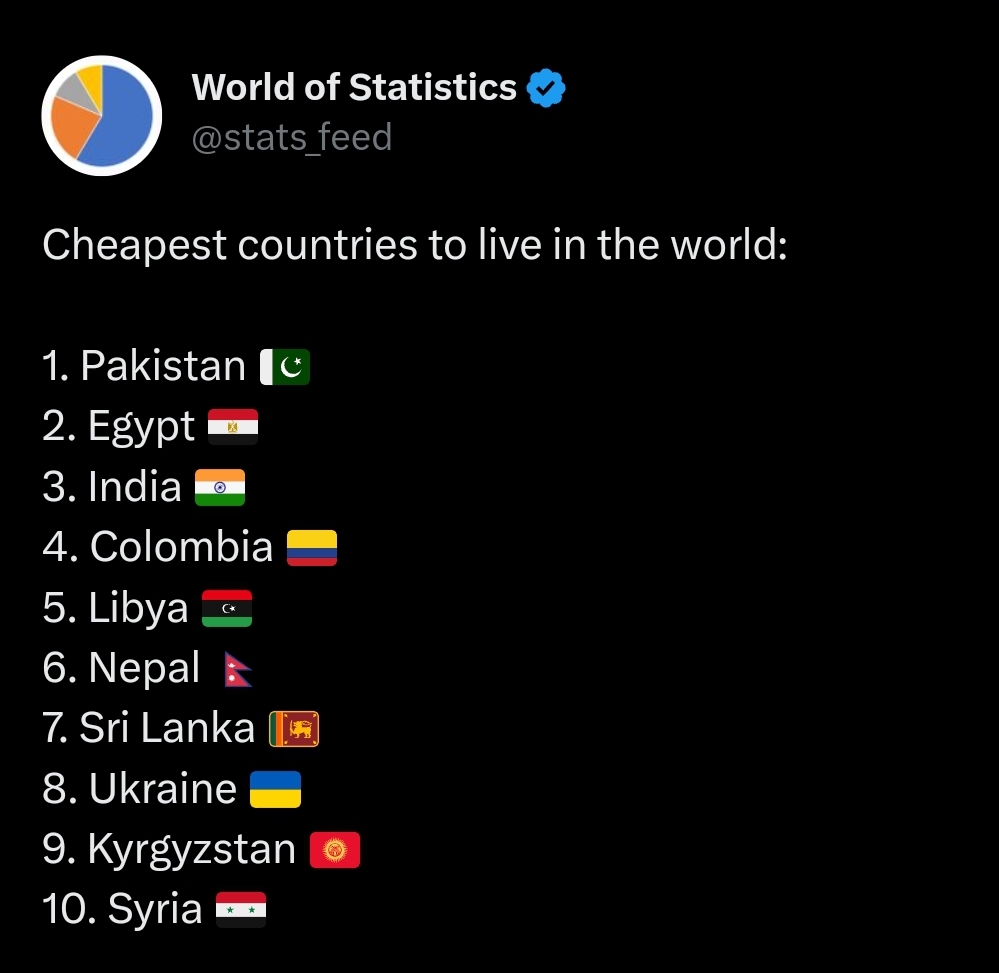Click the Pakistan flag emoji
Viewport: 999px width, 973px height.
(285, 367)
